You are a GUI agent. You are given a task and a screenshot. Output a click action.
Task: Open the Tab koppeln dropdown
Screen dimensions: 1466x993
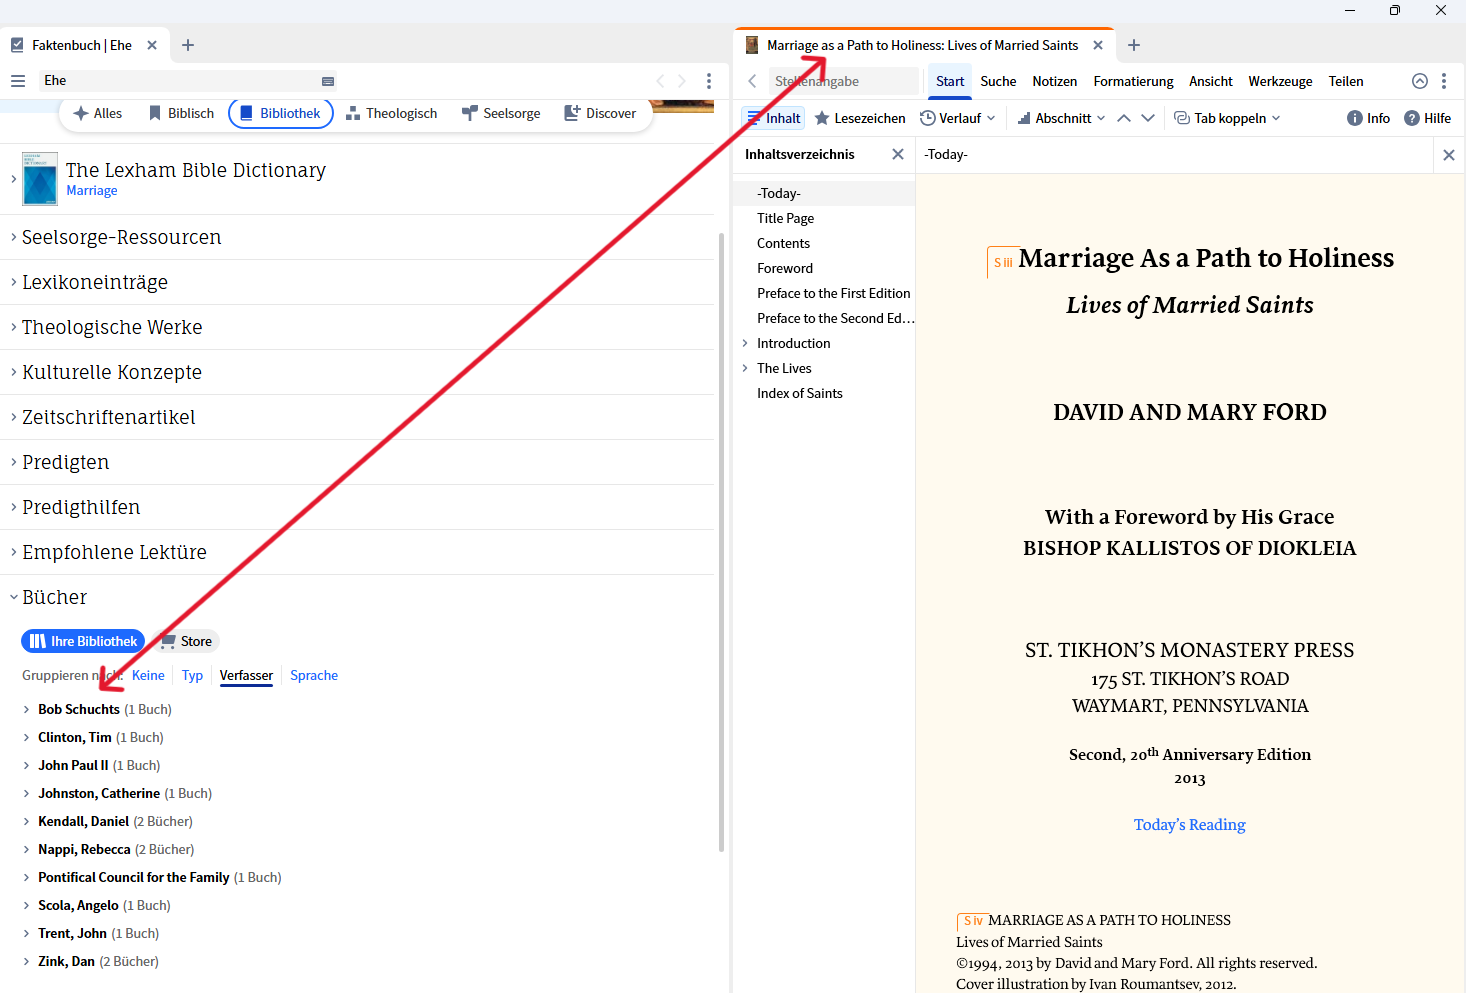1227,118
